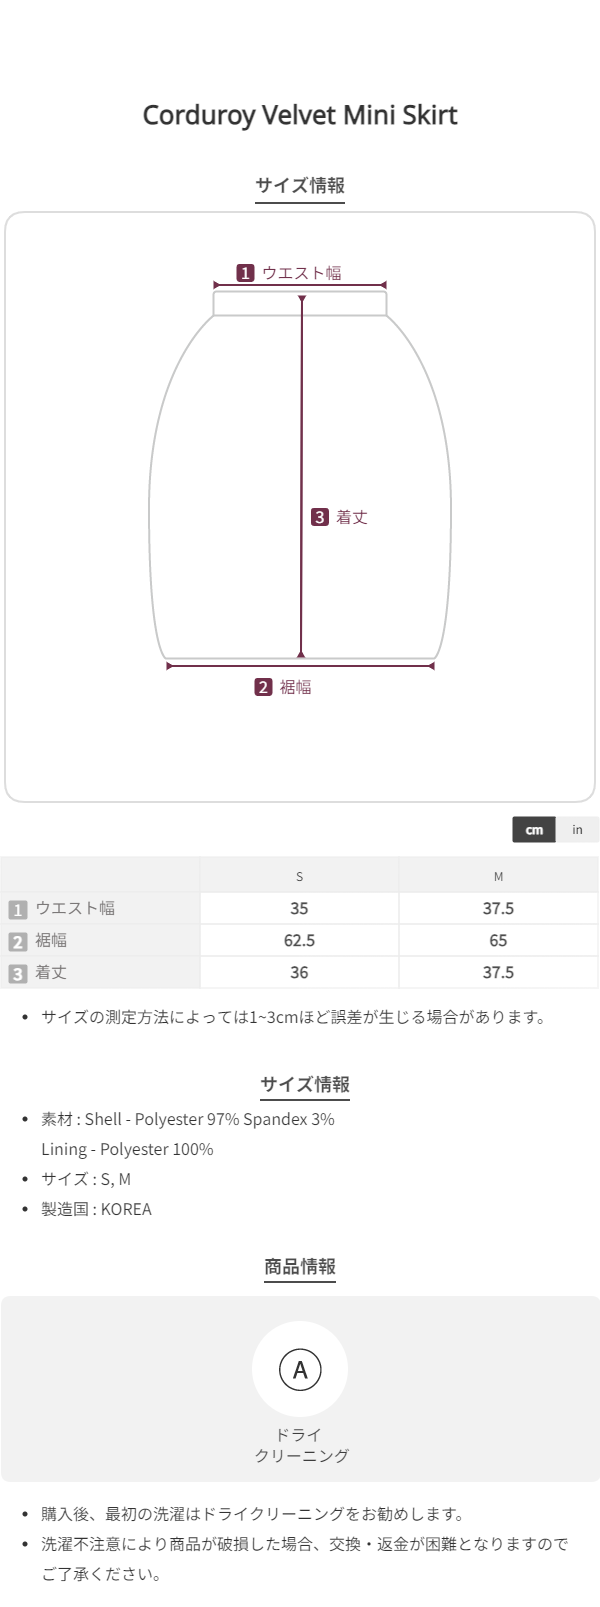600x1607 pixels.
Task: Click the M hem width value 65
Action: (x=498, y=940)
